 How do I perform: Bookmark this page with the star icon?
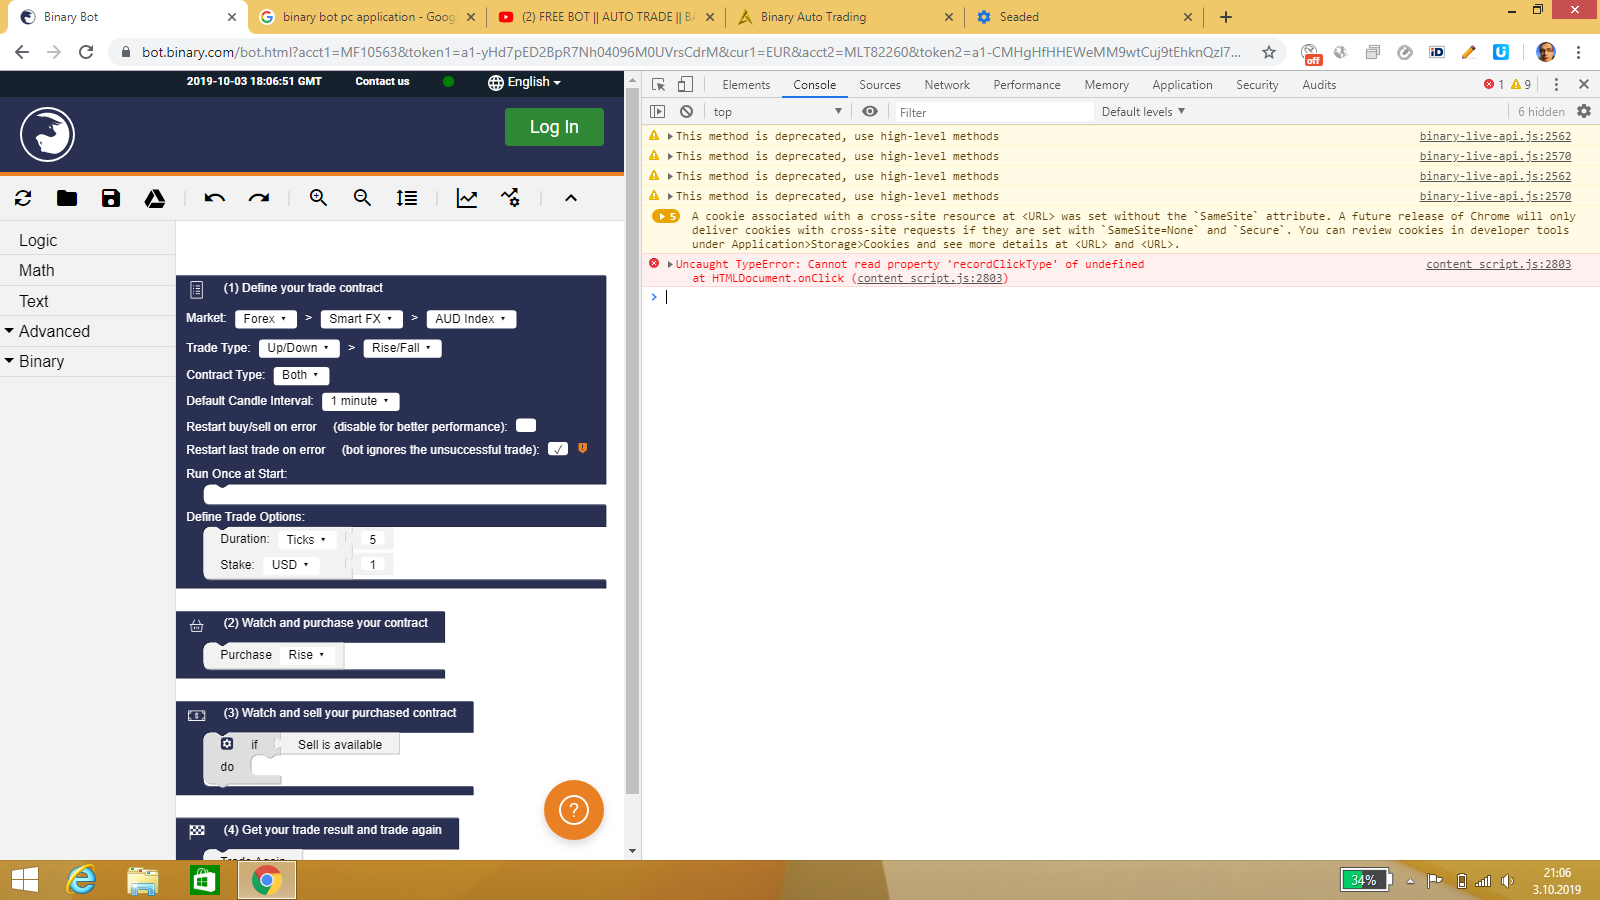pyautogui.click(x=1269, y=52)
